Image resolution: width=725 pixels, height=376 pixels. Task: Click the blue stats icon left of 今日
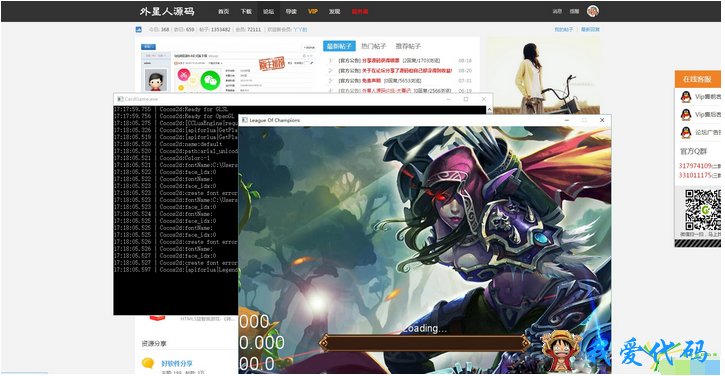point(139,29)
